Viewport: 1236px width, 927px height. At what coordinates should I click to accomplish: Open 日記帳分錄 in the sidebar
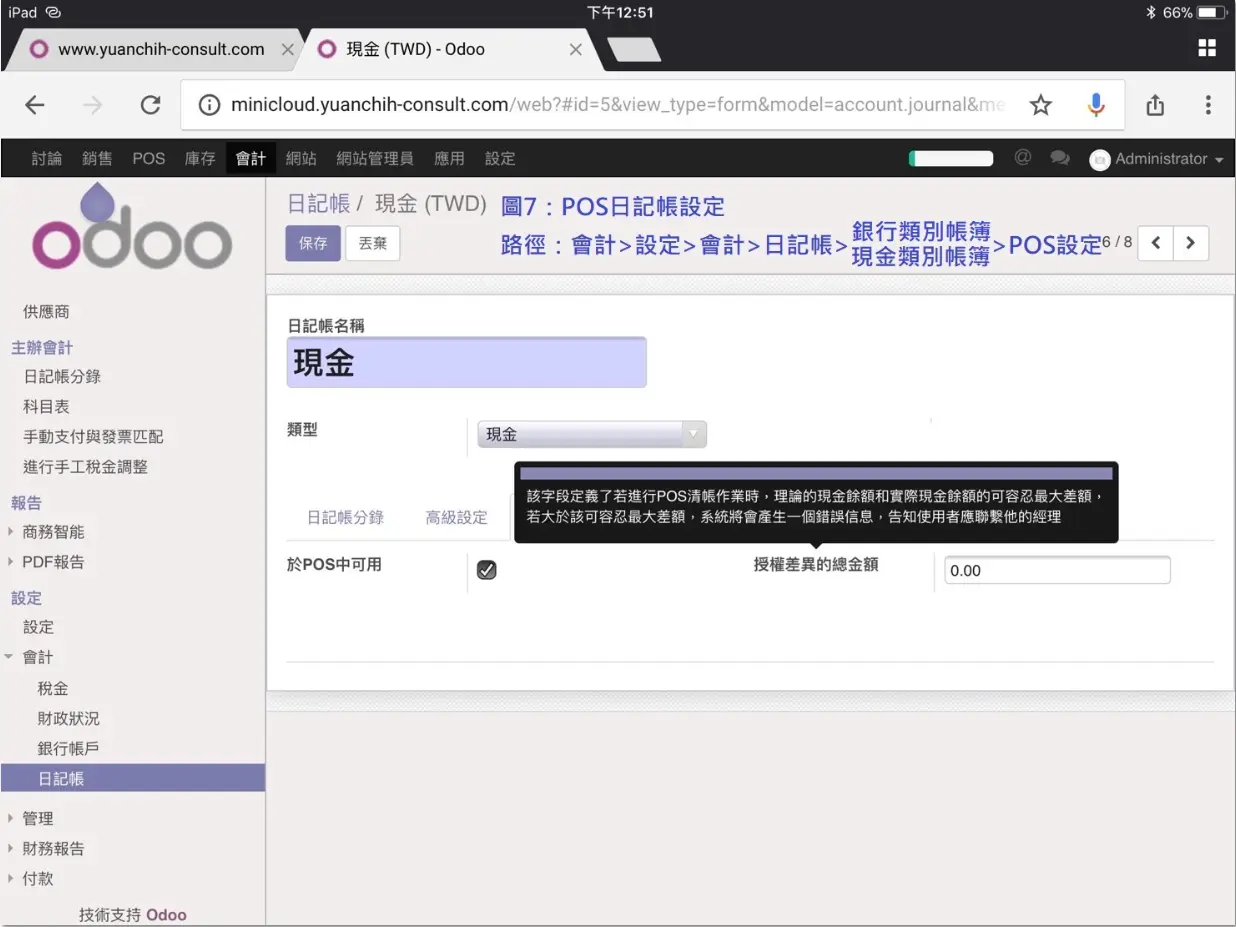tap(62, 377)
